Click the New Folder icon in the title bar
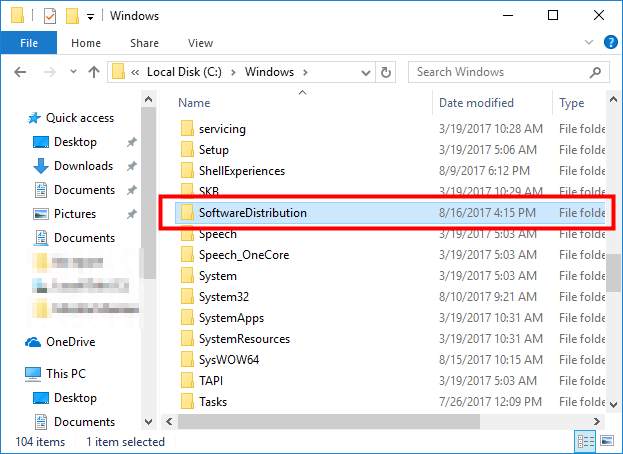This screenshot has height=454, width=623. pyautogui.click(x=71, y=16)
